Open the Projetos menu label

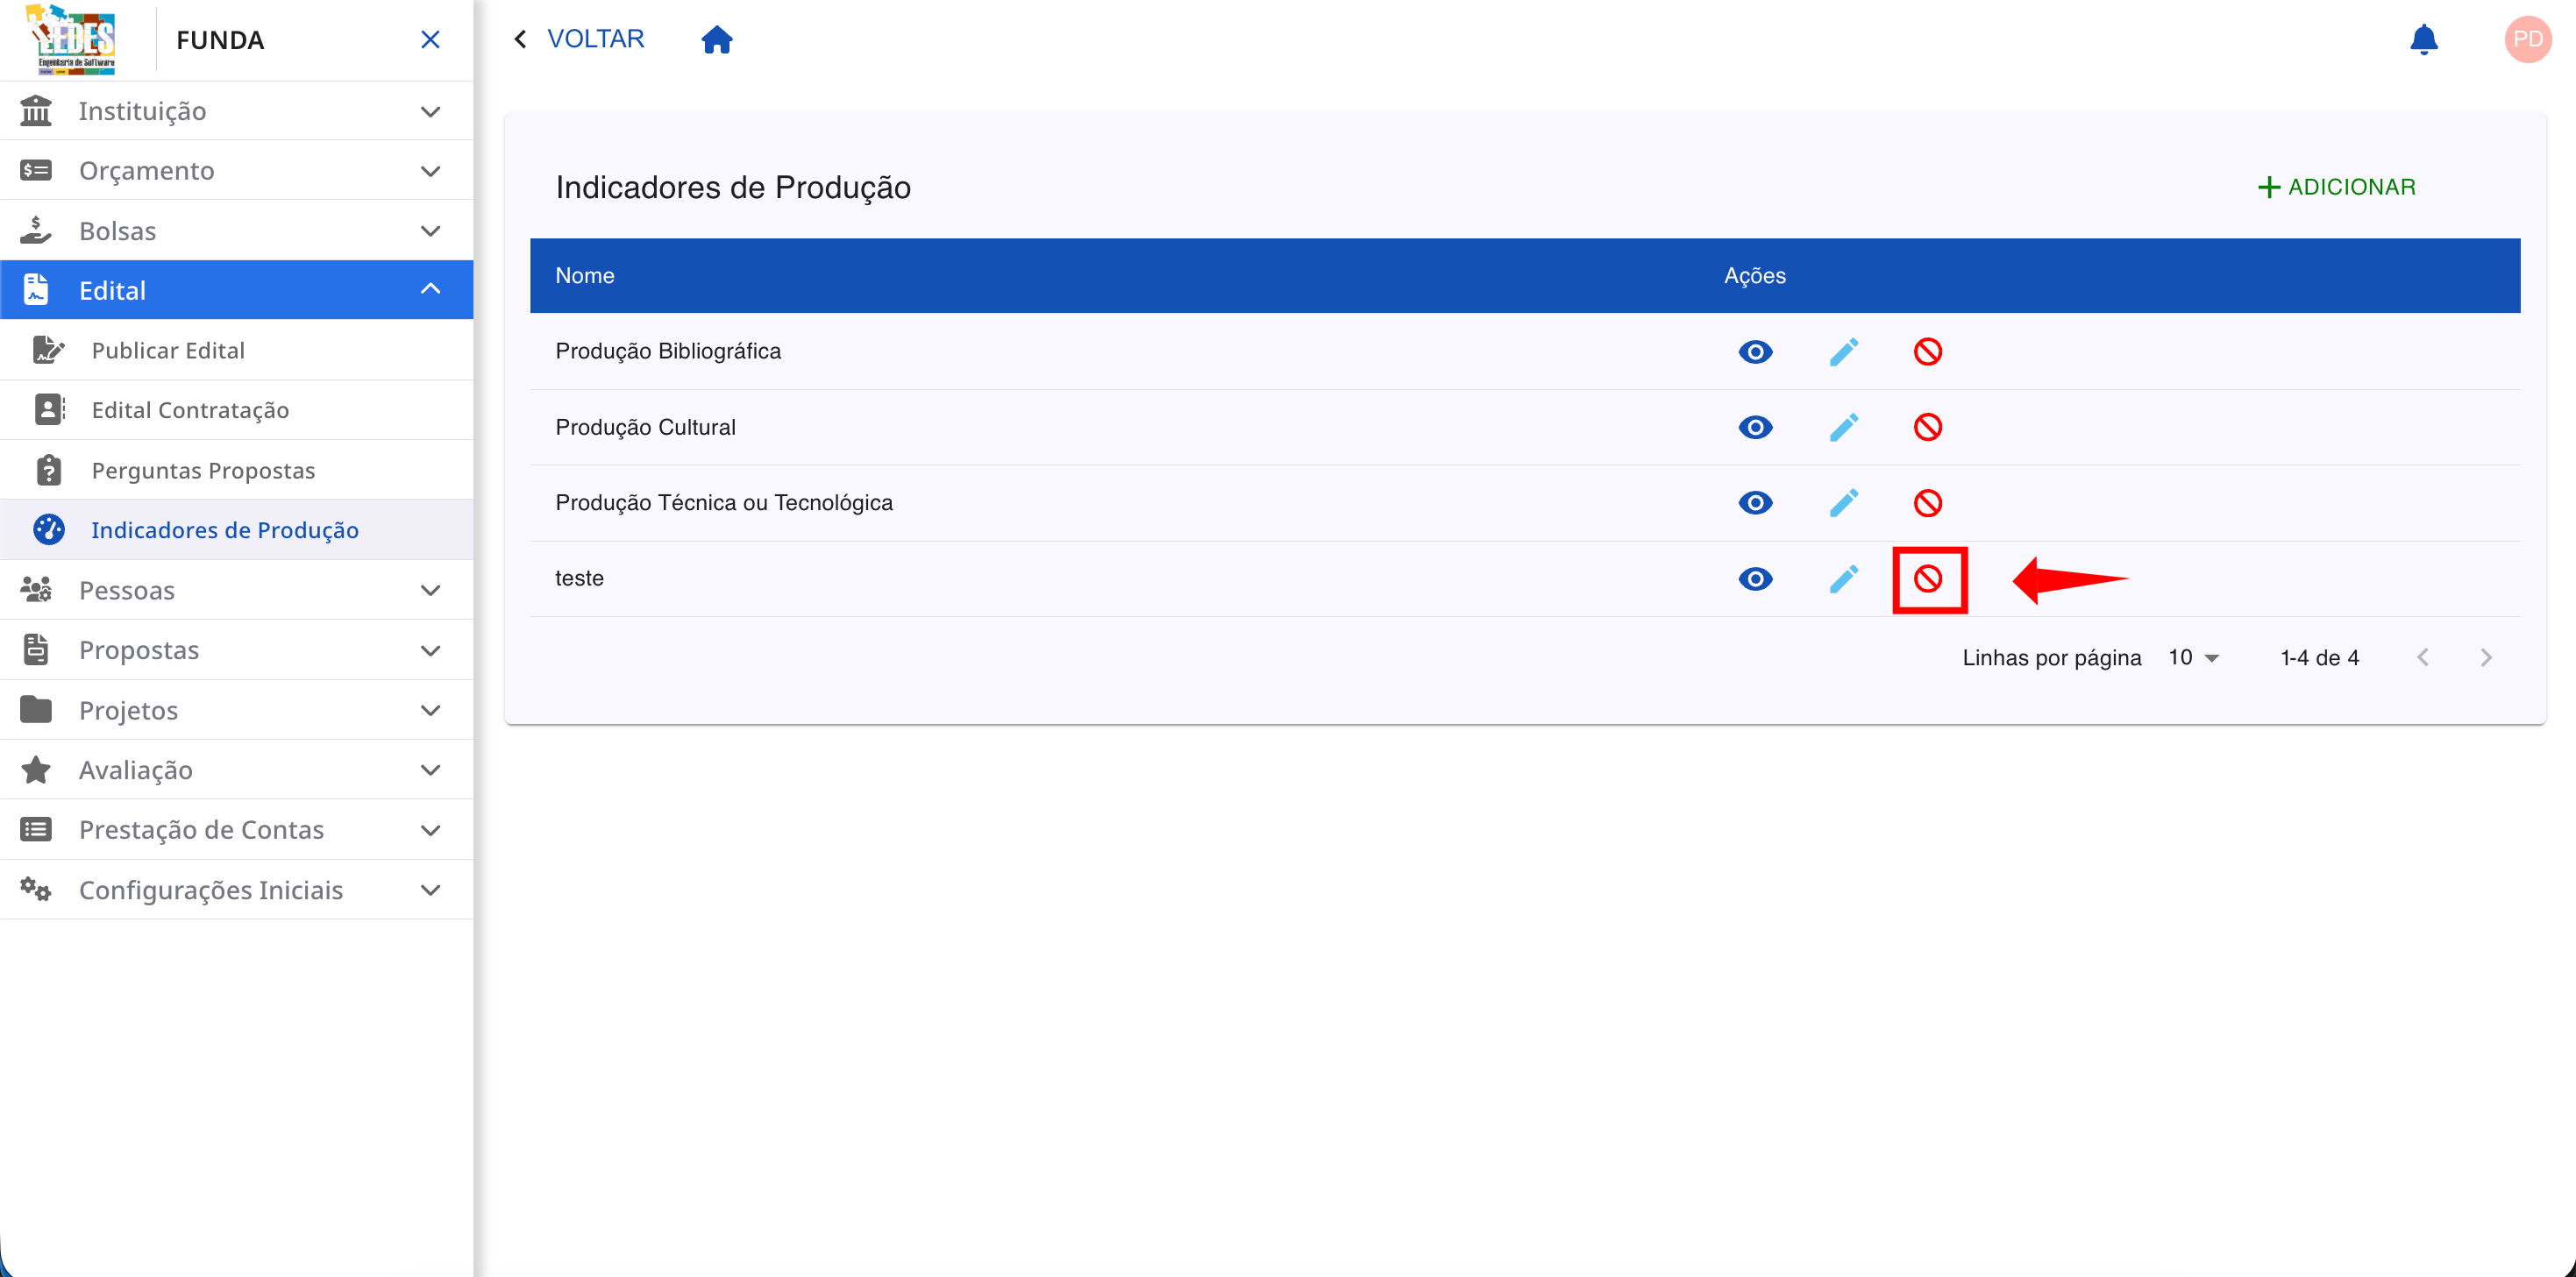[128, 710]
